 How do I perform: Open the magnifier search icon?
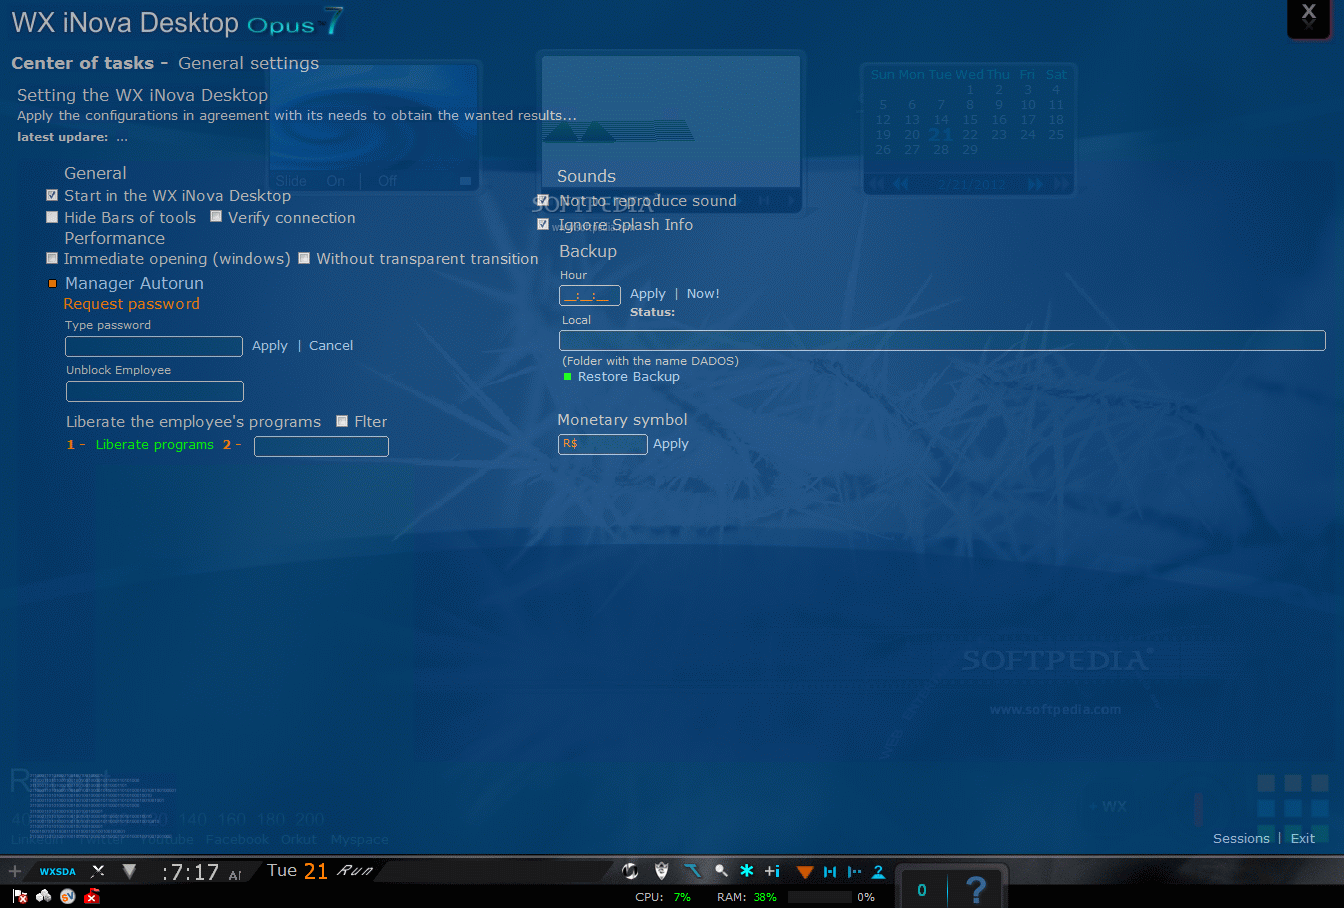[x=721, y=871]
